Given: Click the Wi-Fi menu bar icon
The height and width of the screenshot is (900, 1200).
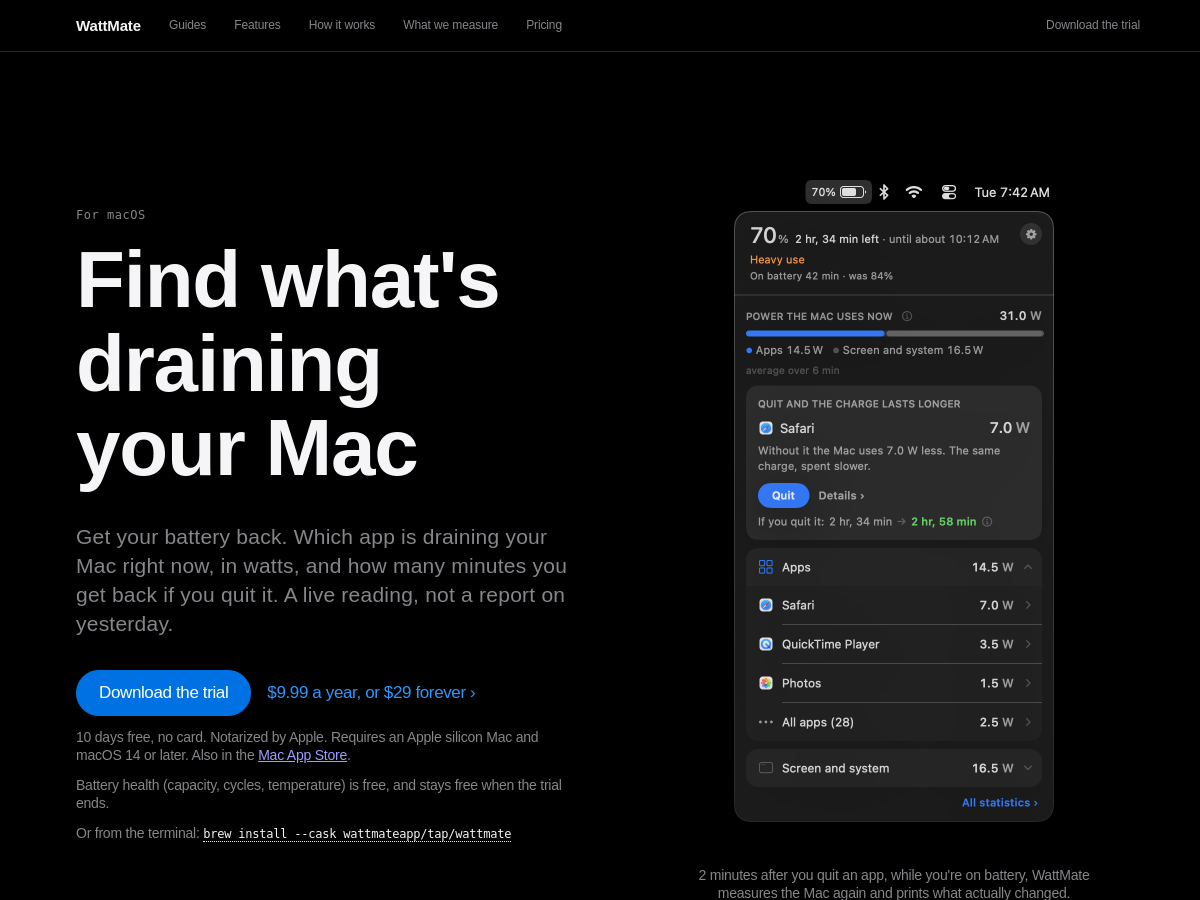Looking at the screenshot, I should (x=913, y=192).
